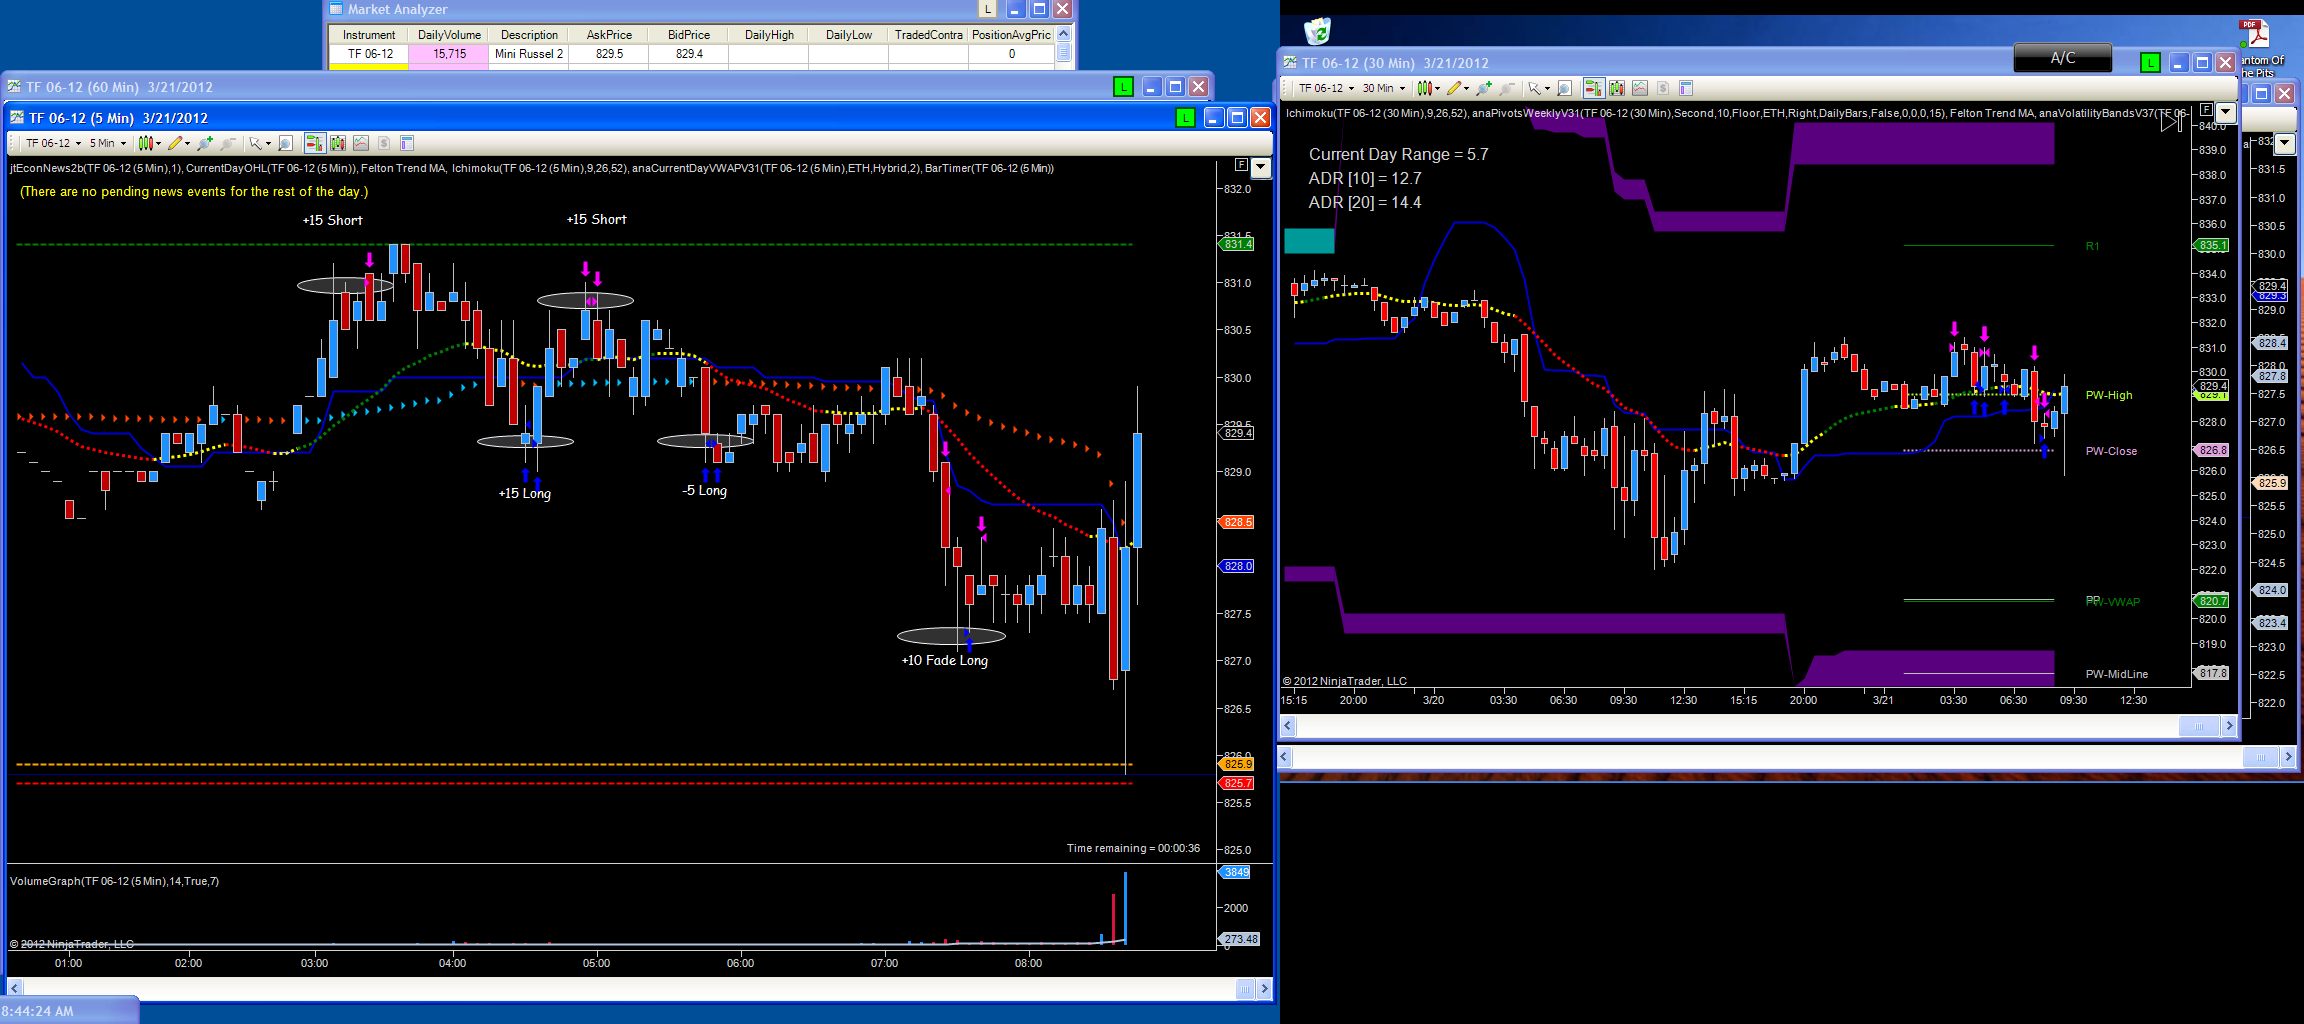Click 5 Min chart horizontal scrollbar left arrow
Screen dimensions: 2304x1024
(x=14, y=989)
